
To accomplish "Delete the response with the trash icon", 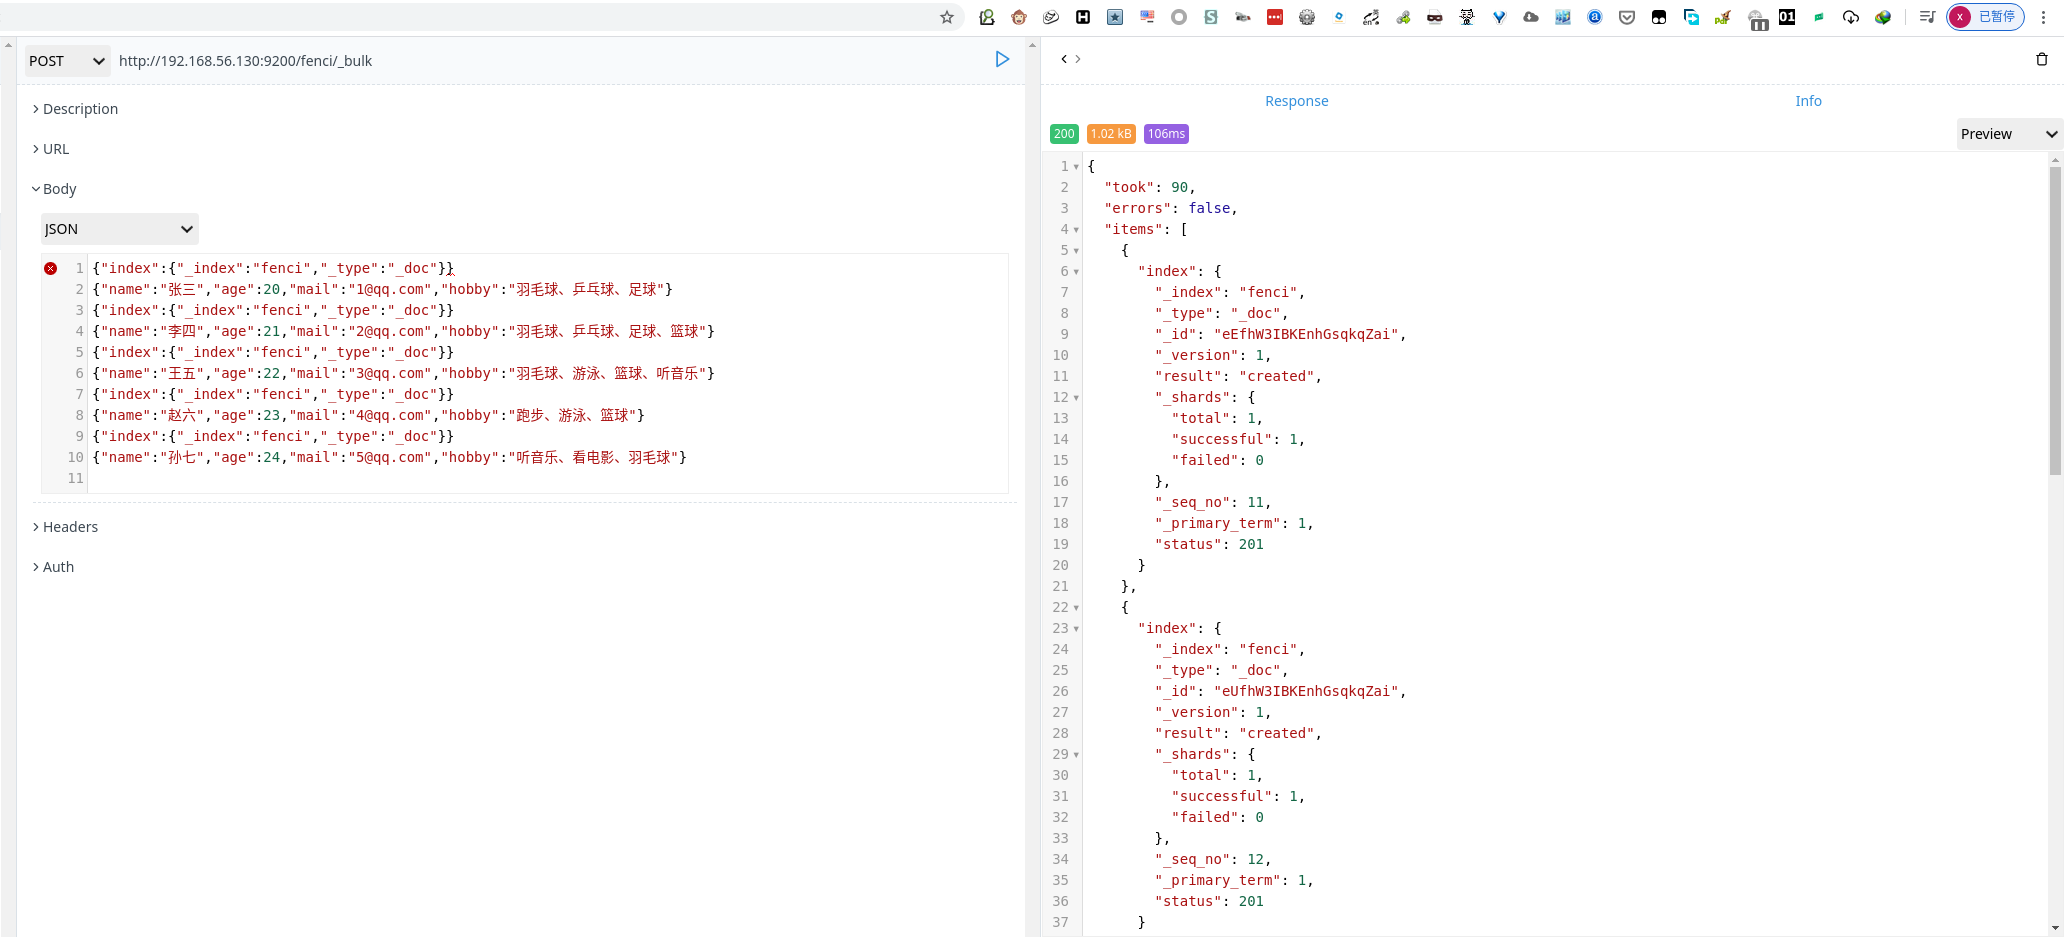I will (x=2041, y=59).
